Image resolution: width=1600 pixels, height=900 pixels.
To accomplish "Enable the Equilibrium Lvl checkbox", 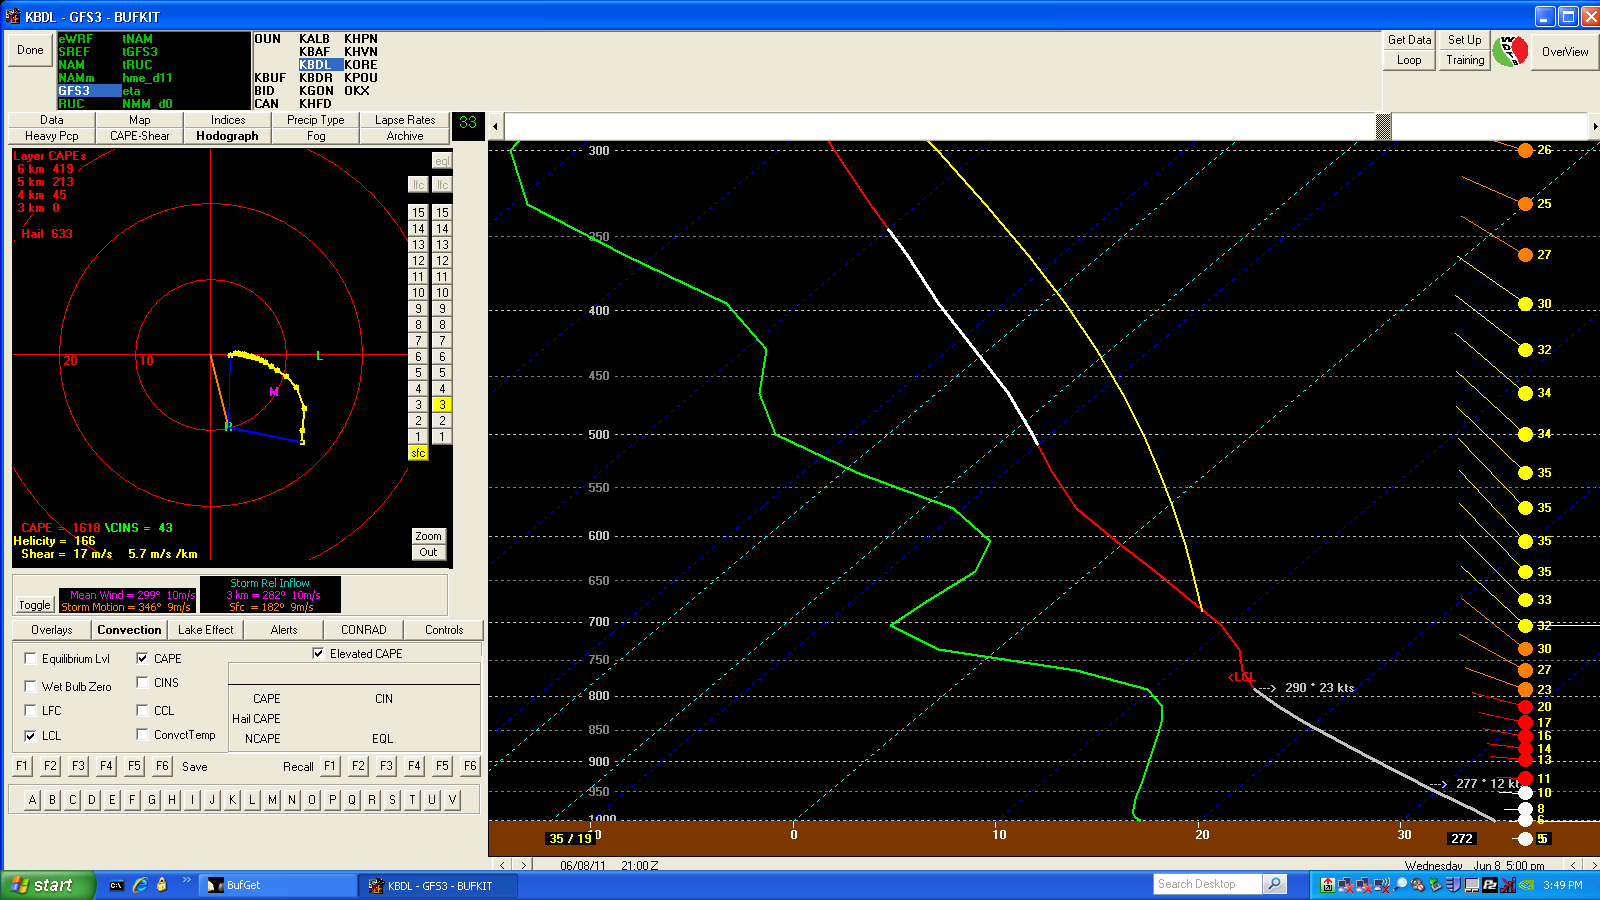I will pyautogui.click(x=31, y=659).
